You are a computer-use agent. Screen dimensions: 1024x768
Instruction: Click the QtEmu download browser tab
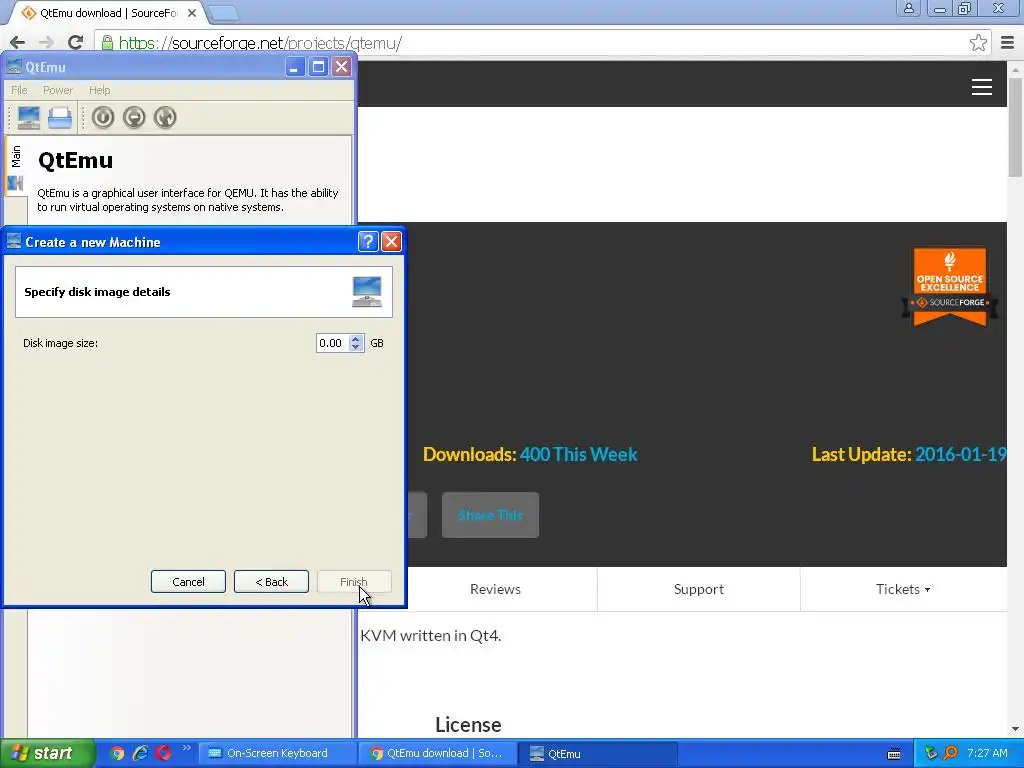point(108,13)
